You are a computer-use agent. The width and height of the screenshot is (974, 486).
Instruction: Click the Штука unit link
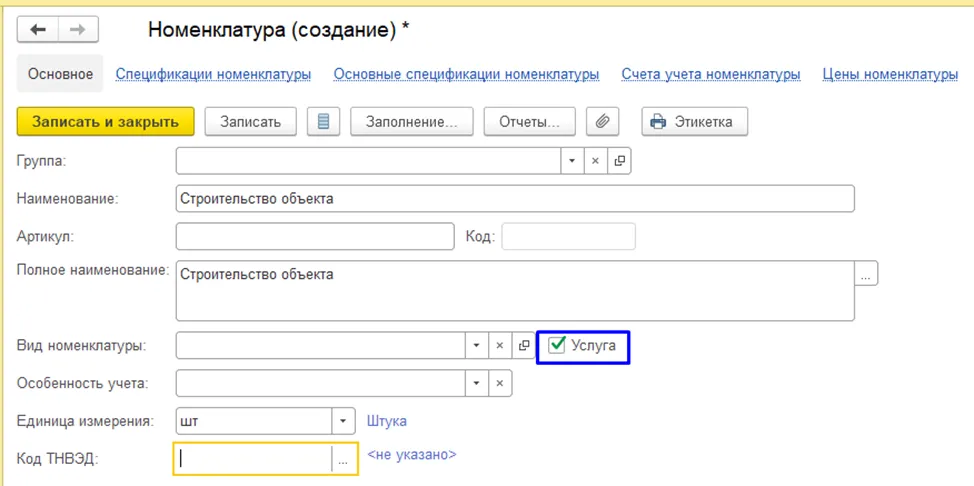tap(387, 421)
